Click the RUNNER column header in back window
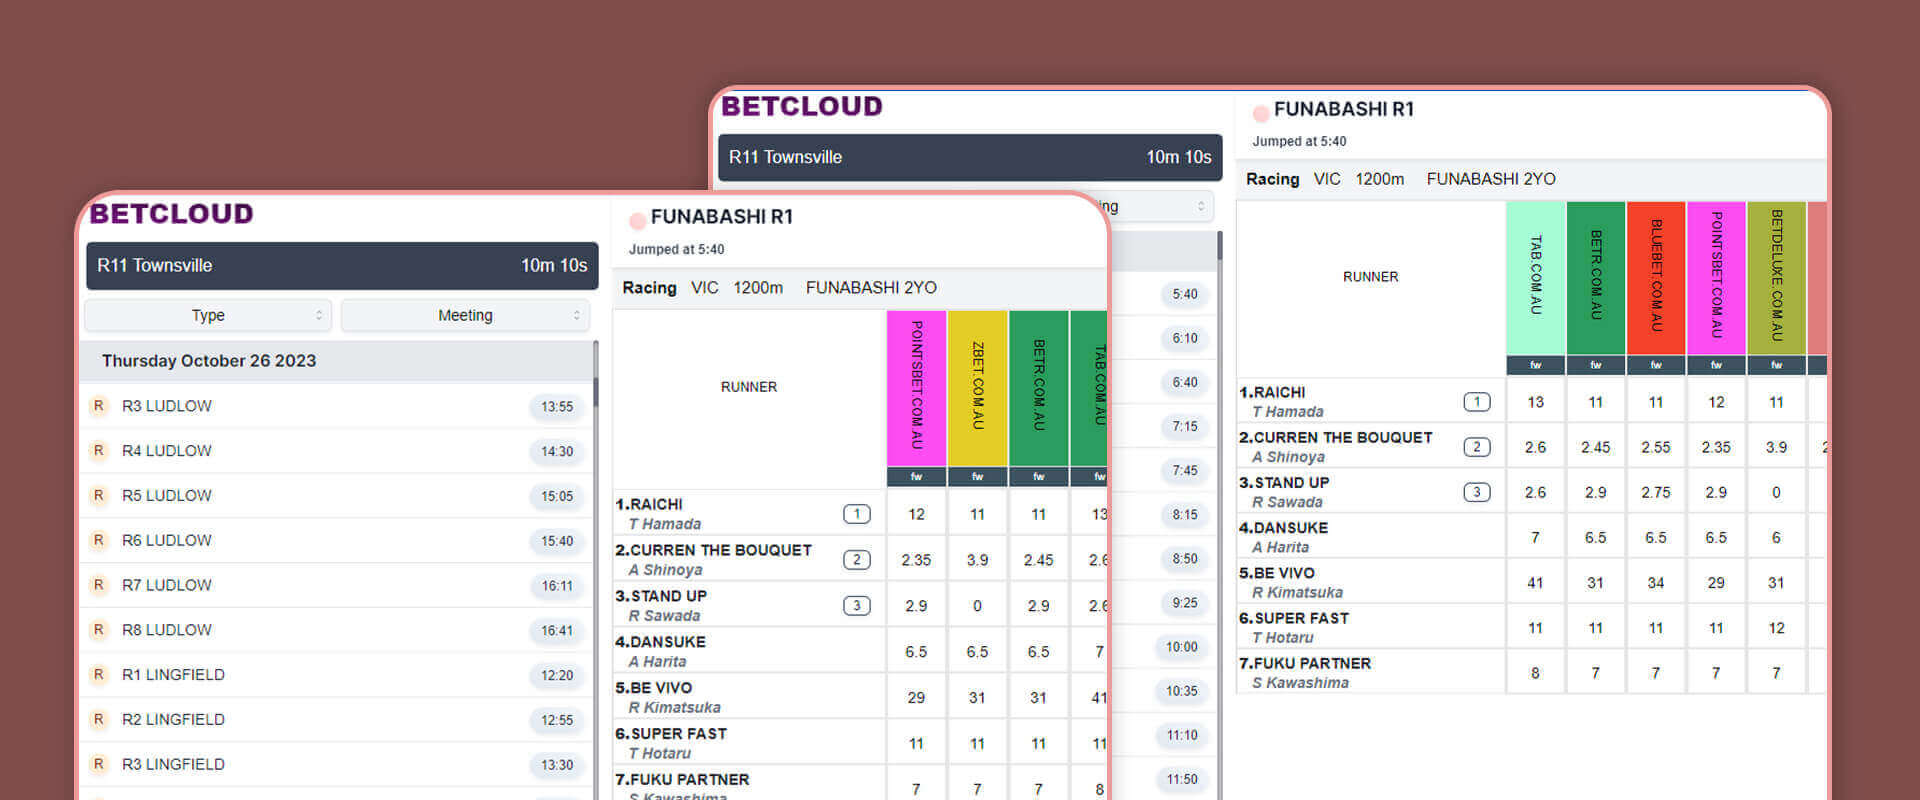1920x800 pixels. coord(1371,277)
